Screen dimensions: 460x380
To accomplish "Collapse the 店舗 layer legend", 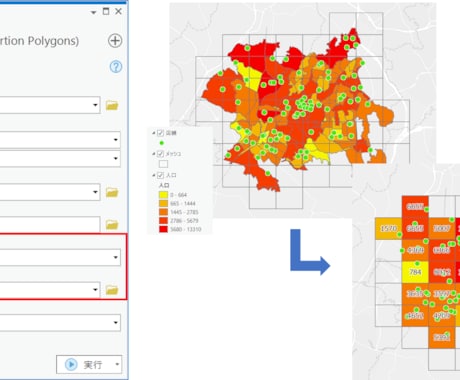I will click(x=154, y=133).
